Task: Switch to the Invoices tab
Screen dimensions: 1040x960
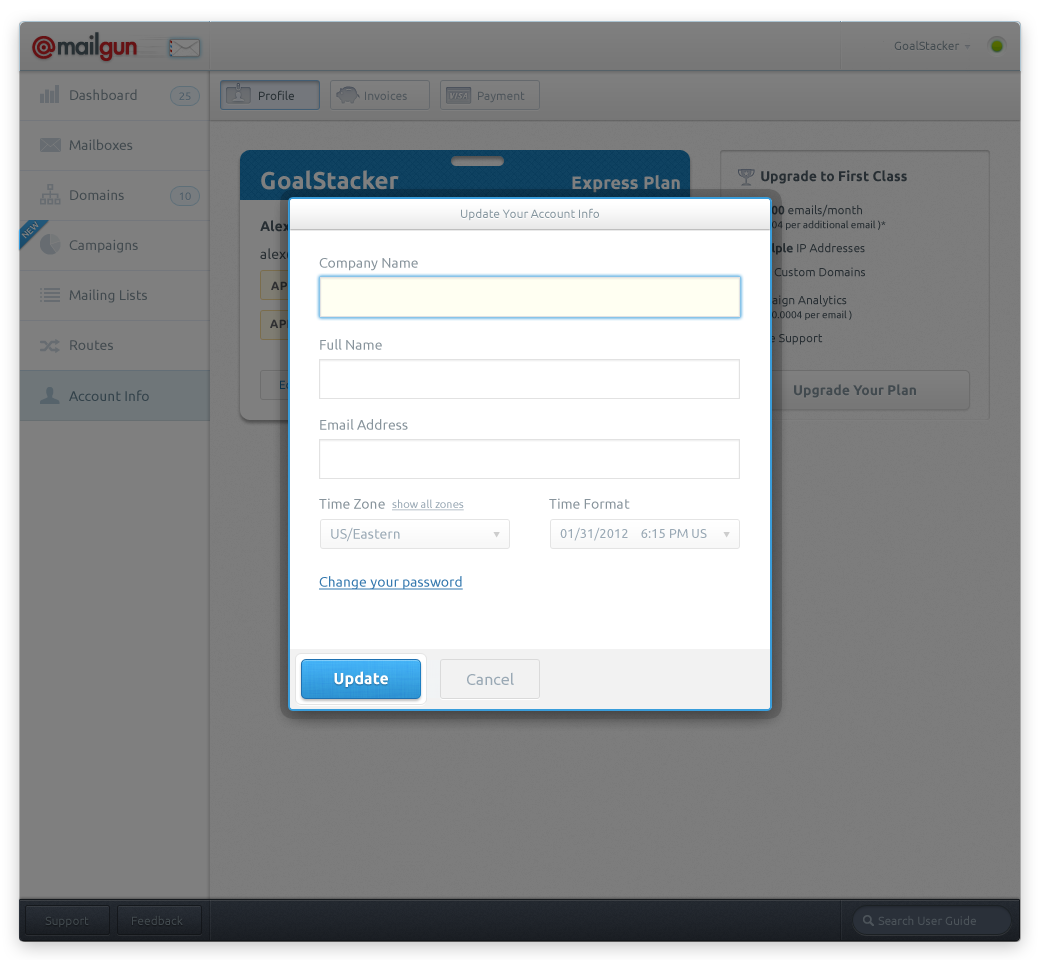Action: tap(379, 96)
